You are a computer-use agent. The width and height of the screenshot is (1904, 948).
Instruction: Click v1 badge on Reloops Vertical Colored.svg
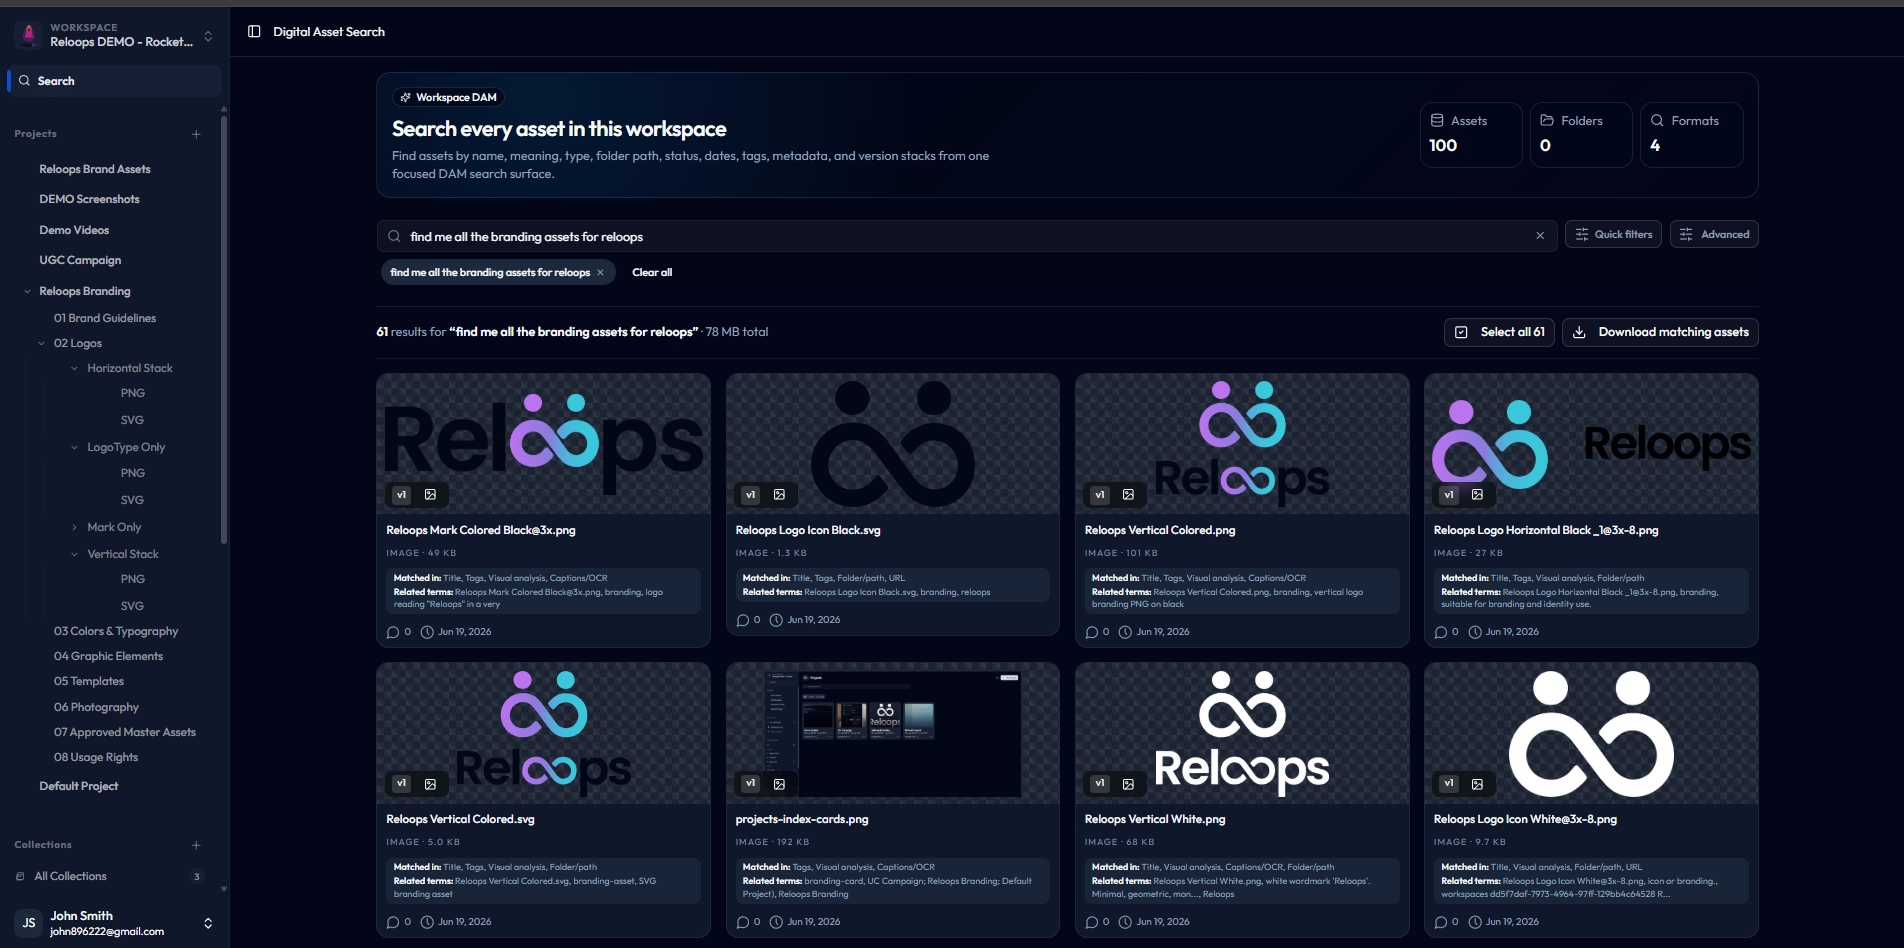point(401,784)
